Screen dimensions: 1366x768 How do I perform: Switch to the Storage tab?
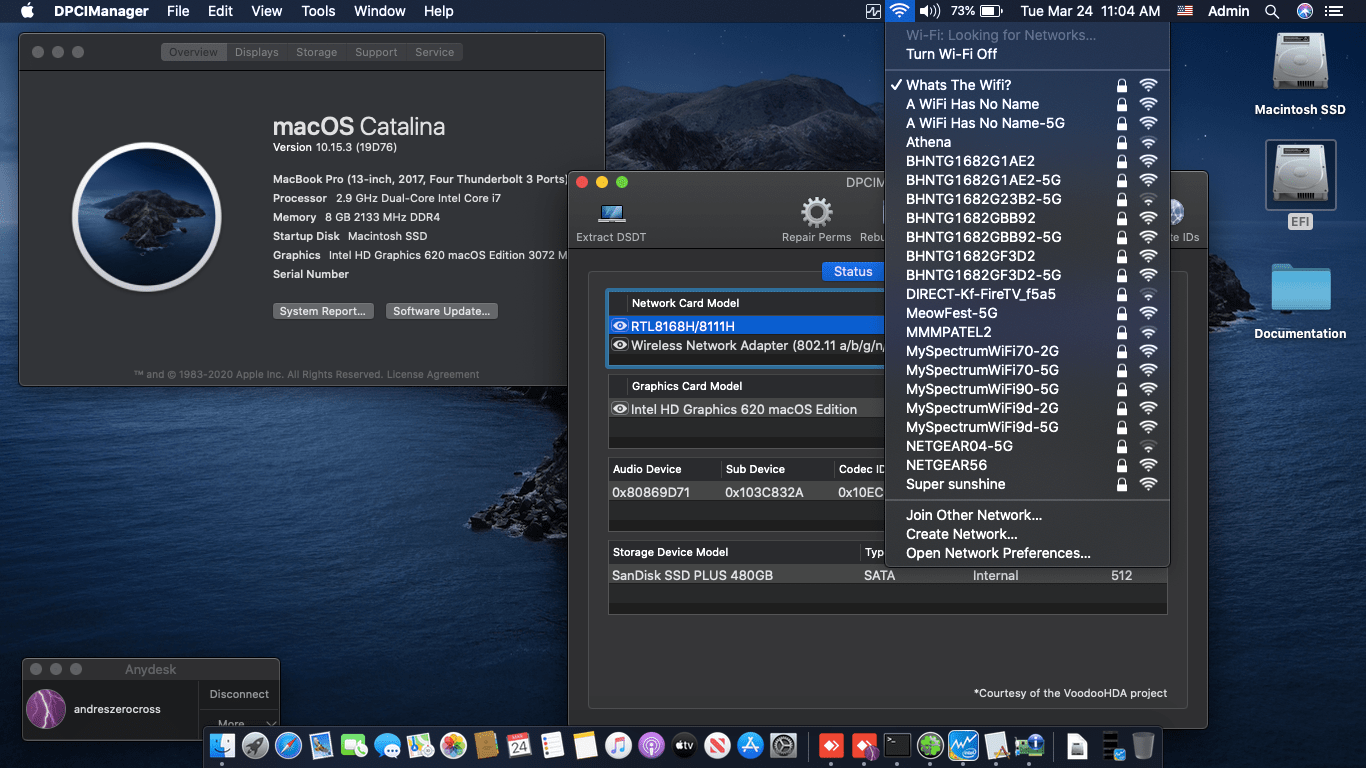point(316,52)
